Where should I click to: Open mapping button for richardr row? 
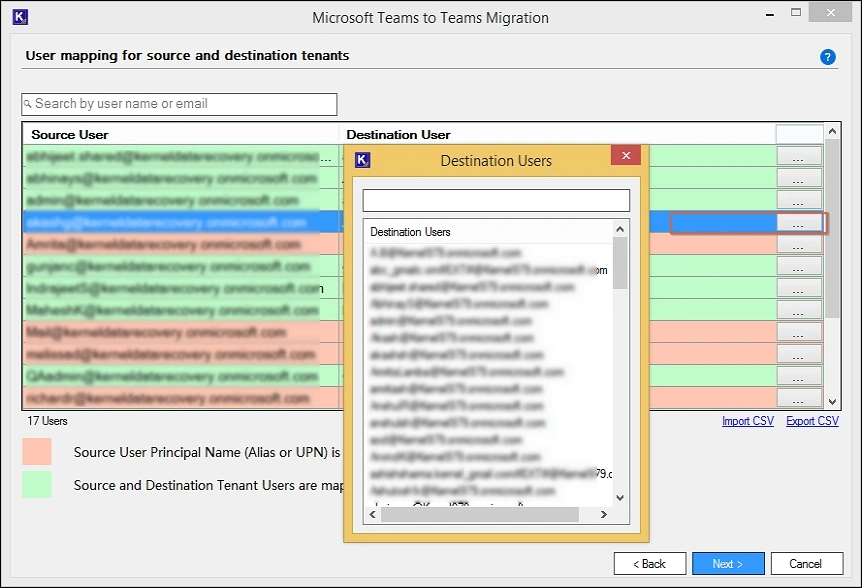(799, 397)
